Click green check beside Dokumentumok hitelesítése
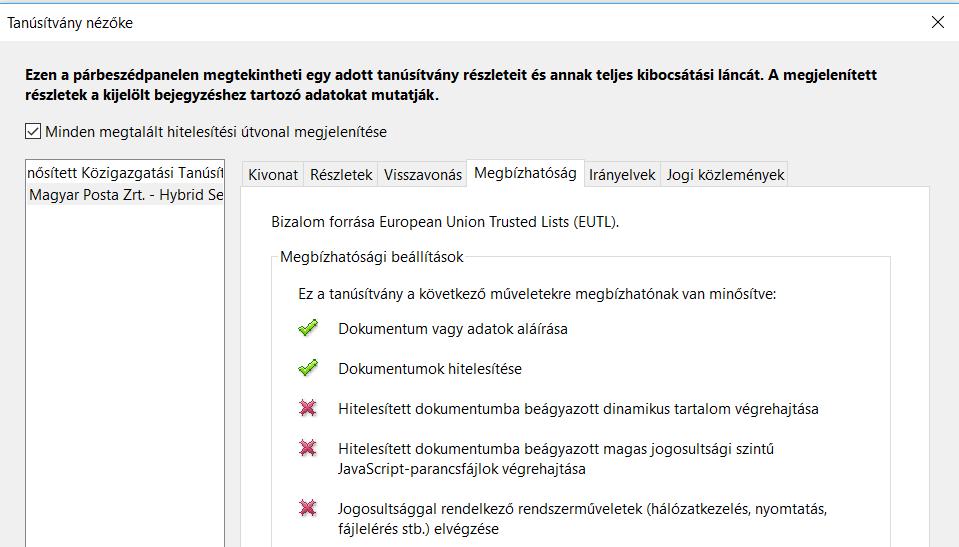This screenshot has height=547, width=959. [308, 368]
